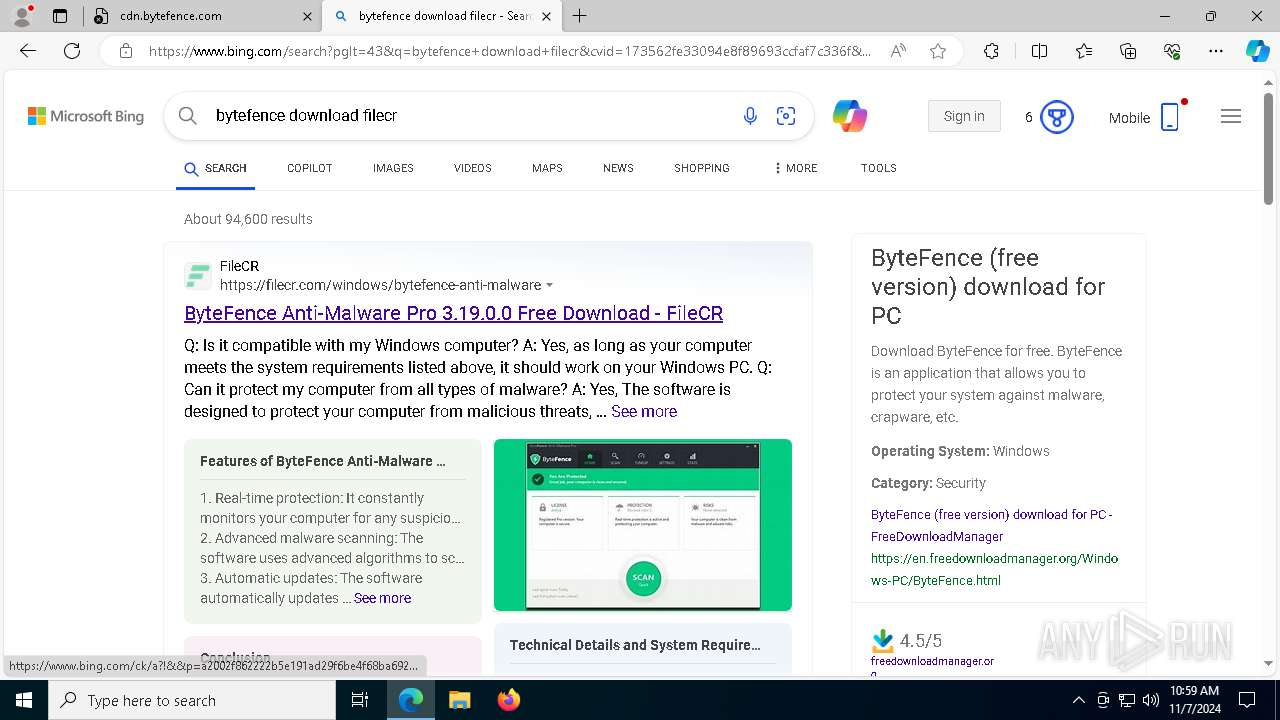The width and height of the screenshot is (1280, 720).
Task: Enable split screen view
Action: coord(1039,51)
